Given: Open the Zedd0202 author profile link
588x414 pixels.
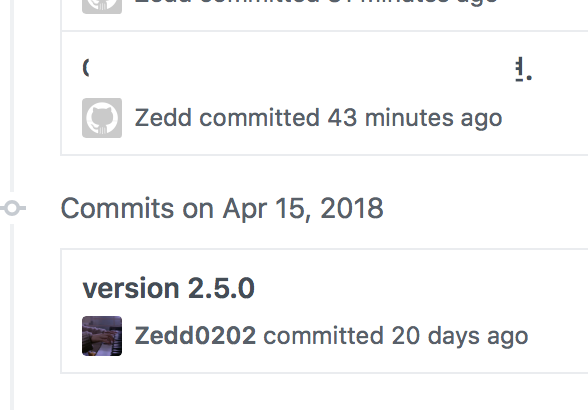Looking at the screenshot, I should 195,336.
